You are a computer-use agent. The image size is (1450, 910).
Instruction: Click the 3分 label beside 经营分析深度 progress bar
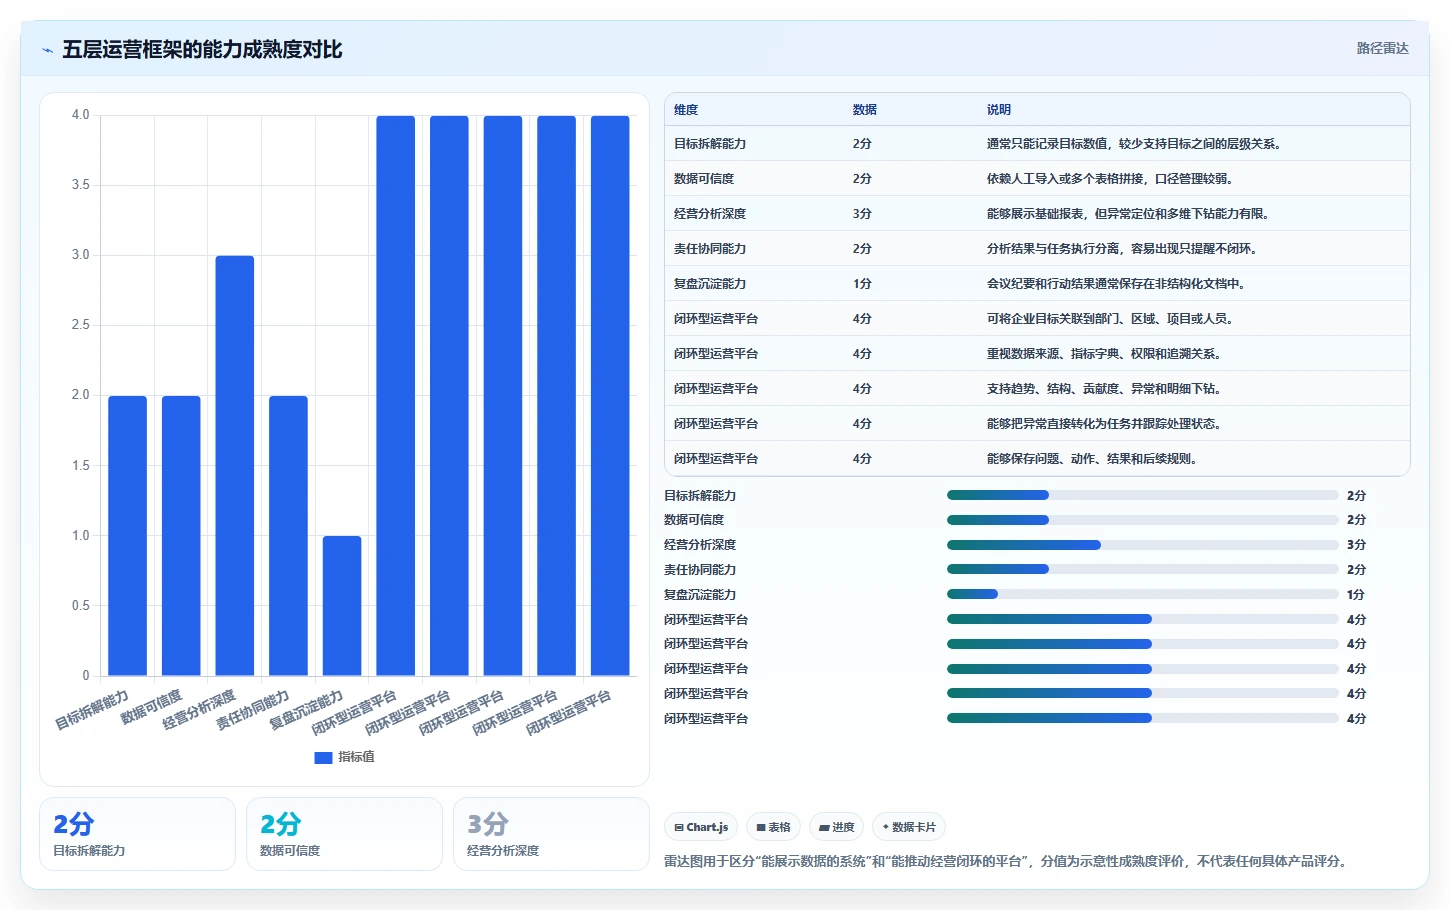(1356, 545)
